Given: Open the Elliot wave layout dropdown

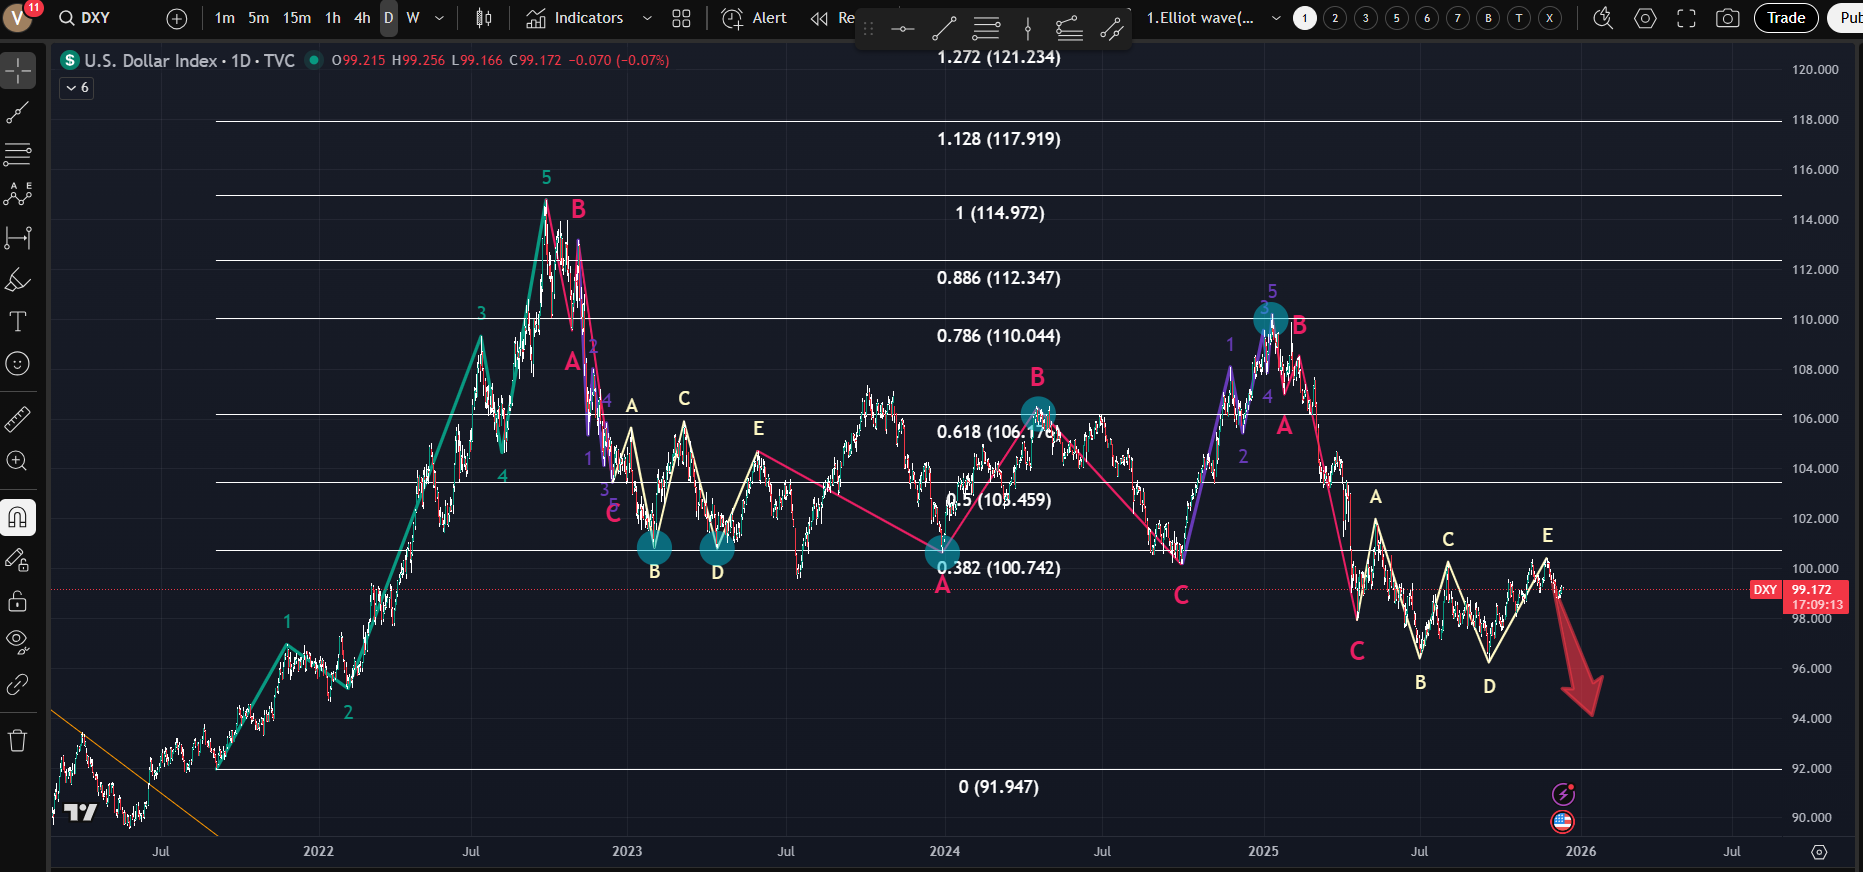Looking at the screenshot, I should (1276, 18).
